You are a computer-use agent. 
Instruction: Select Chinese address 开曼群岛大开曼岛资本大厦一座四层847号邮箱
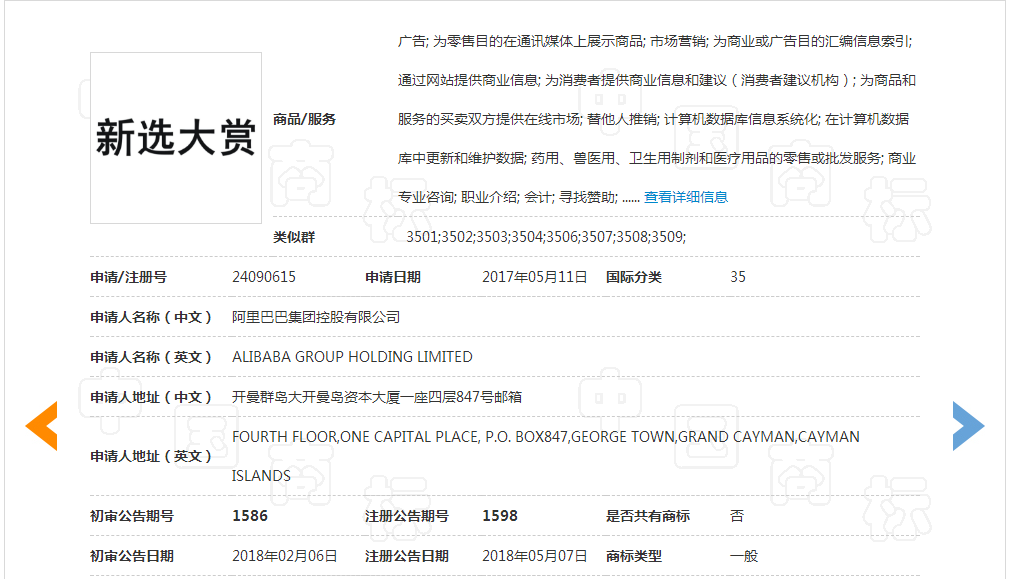pos(377,397)
